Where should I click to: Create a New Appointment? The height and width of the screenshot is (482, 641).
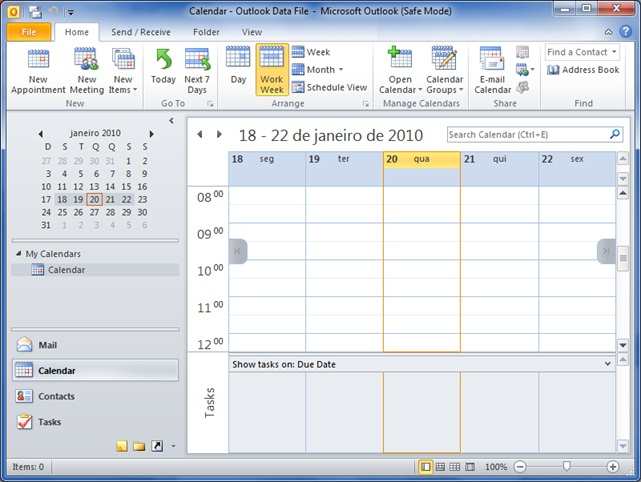point(38,71)
